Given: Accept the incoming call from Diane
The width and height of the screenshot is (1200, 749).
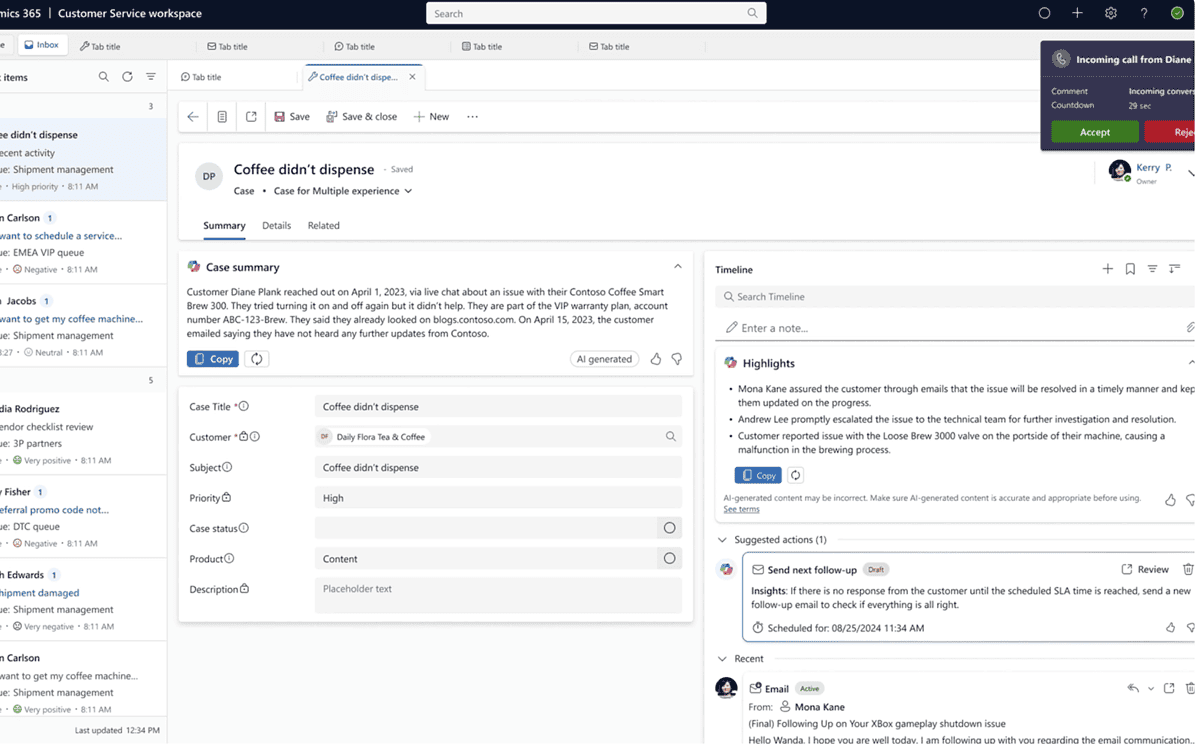Looking at the screenshot, I should tap(1094, 131).
